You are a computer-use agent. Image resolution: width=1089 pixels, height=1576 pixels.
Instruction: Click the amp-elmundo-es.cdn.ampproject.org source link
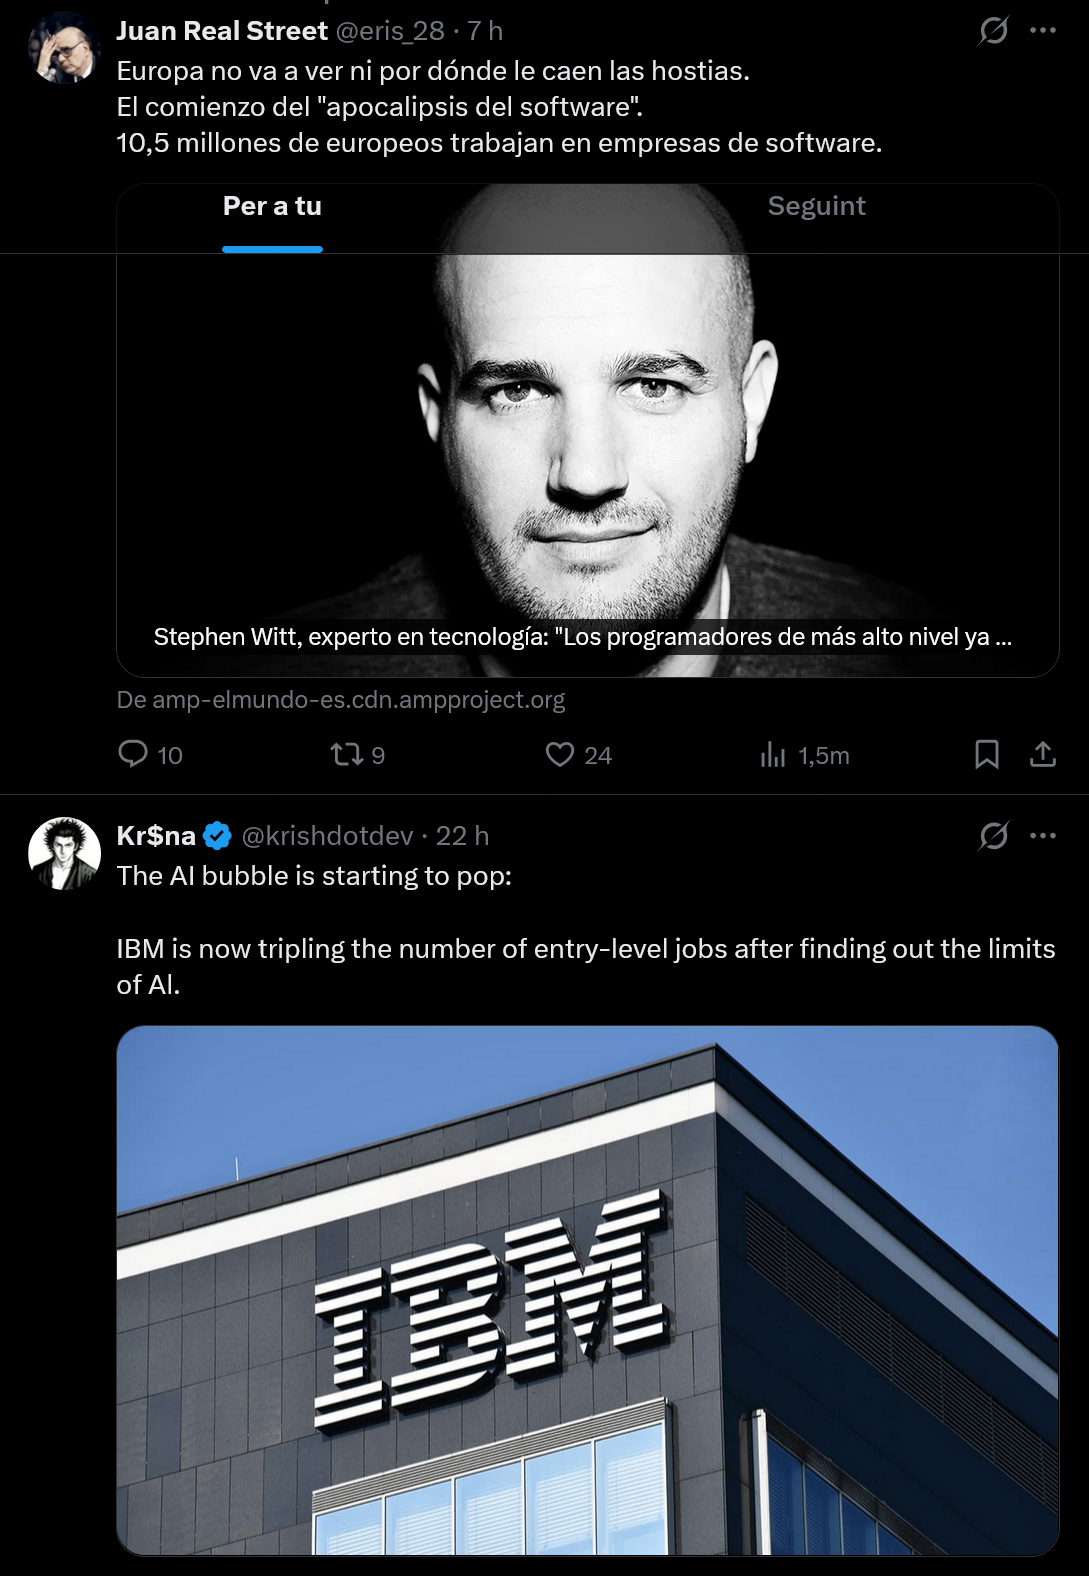coord(341,700)
